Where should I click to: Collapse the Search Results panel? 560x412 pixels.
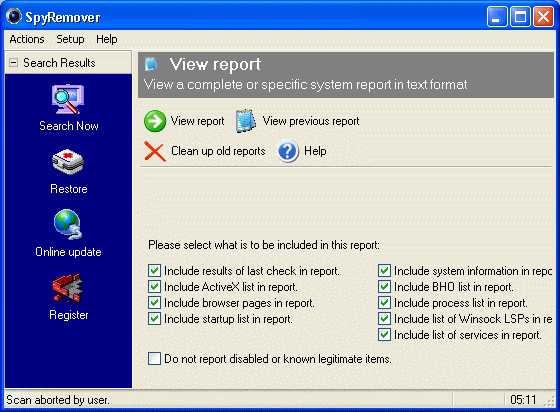[x=14, y=63]
